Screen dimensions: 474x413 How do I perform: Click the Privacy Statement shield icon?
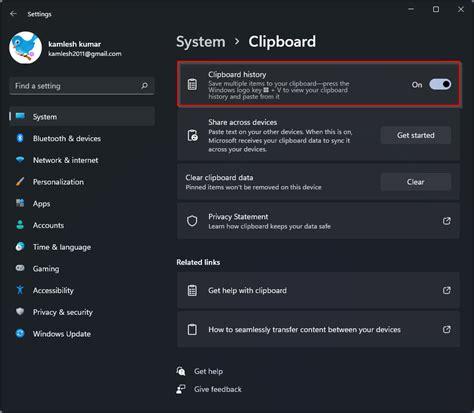tap(192, 221)
